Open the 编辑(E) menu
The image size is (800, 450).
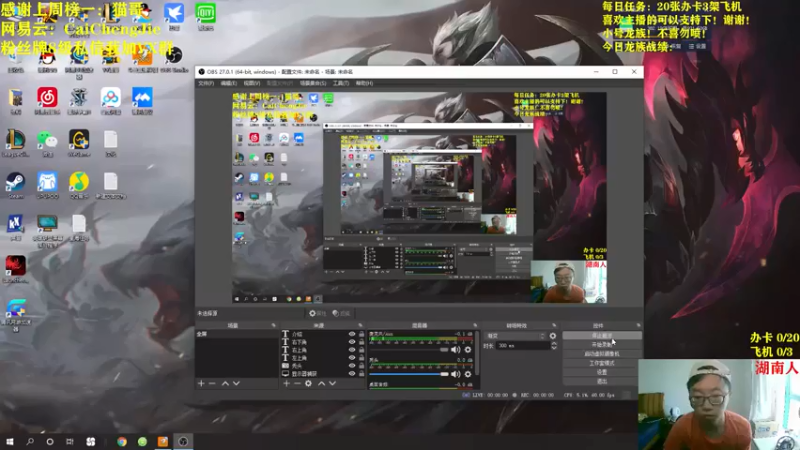(229, 83)
